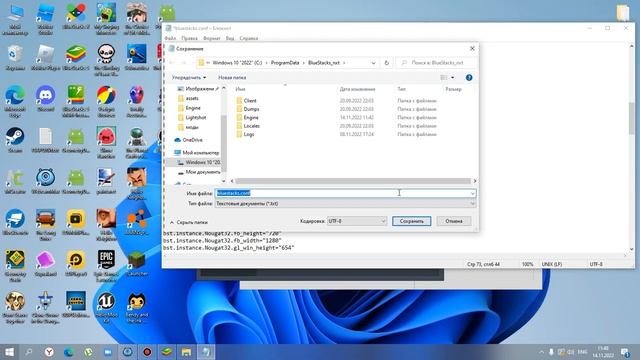
Task: Click Новая папка in the dialog toolbar
Action: click(x=232, y=77)
